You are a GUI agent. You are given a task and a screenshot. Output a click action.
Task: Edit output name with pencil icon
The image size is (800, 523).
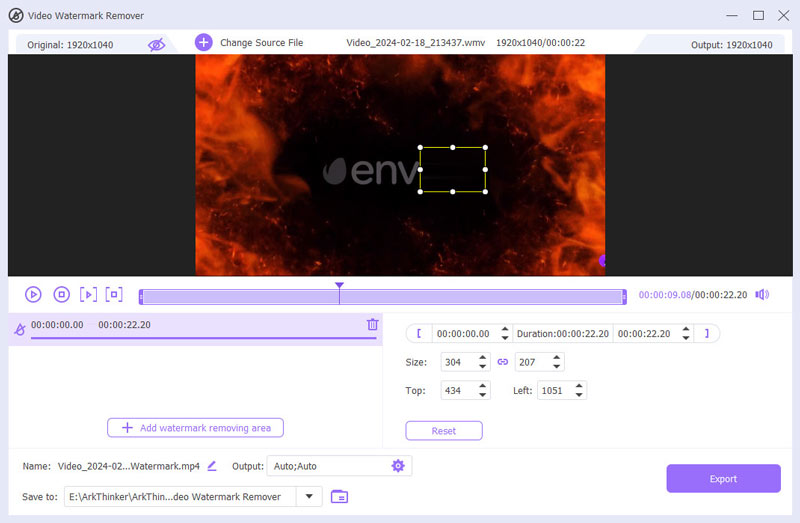[212, 465]
